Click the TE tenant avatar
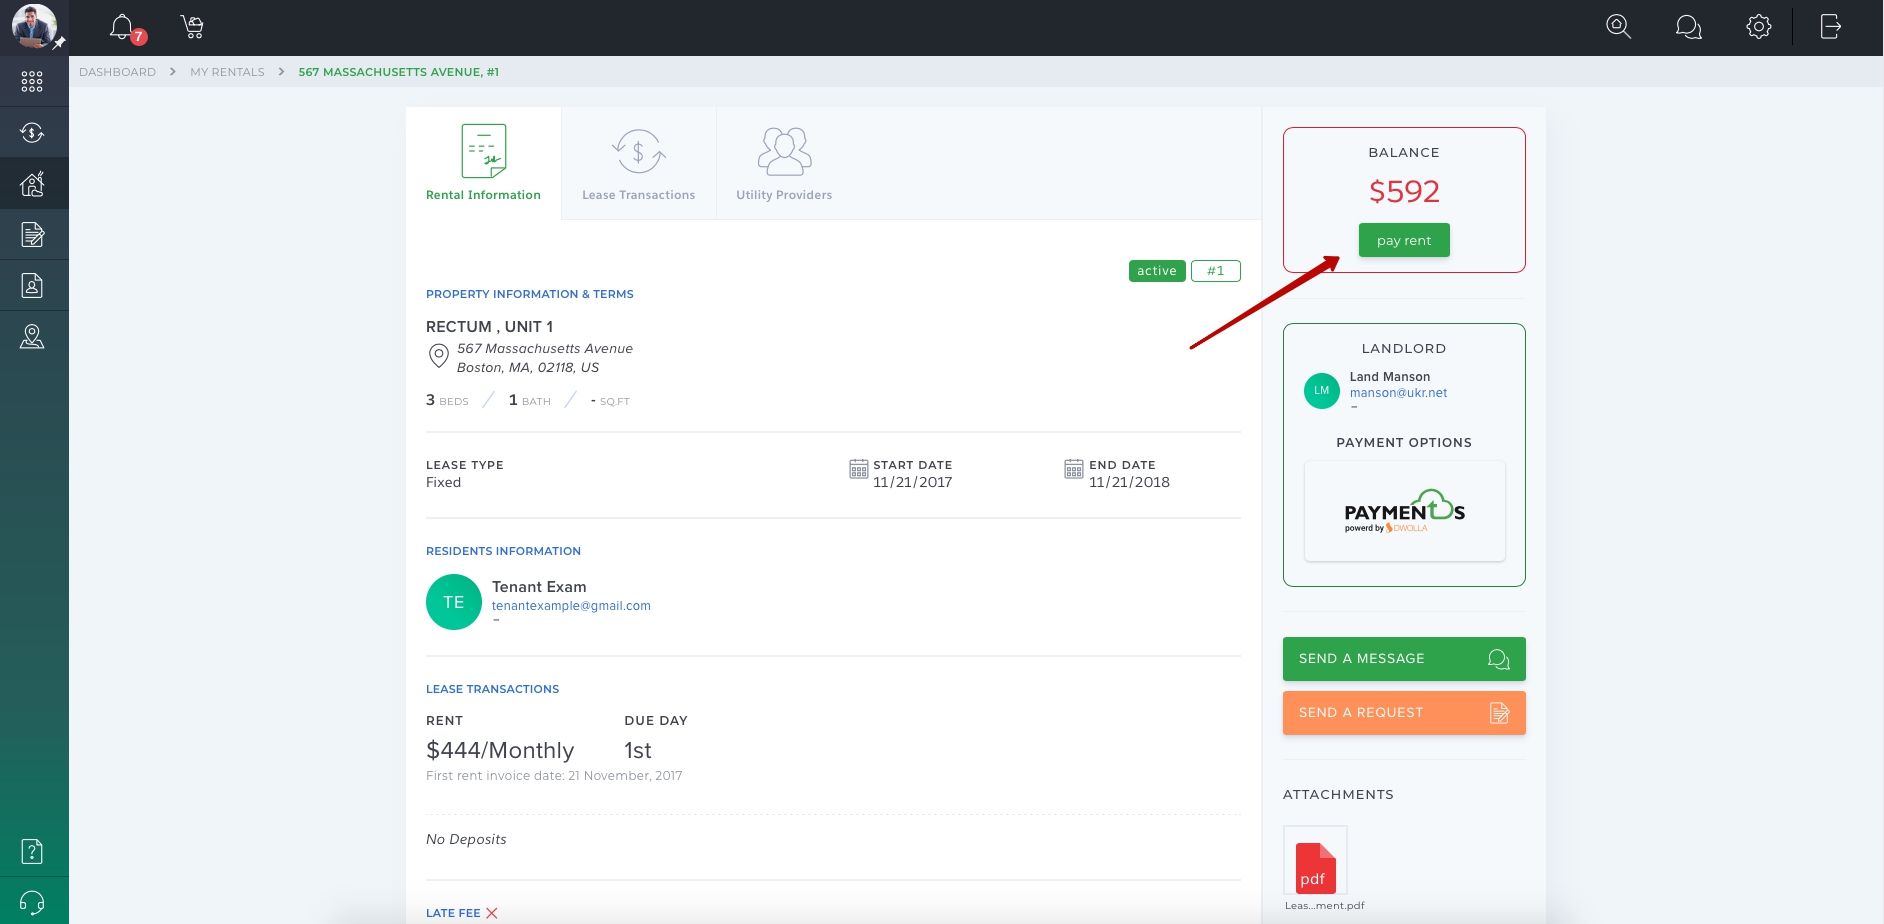Image resolution: width=1884 pixels, height=924 pixels. point(454,602)
